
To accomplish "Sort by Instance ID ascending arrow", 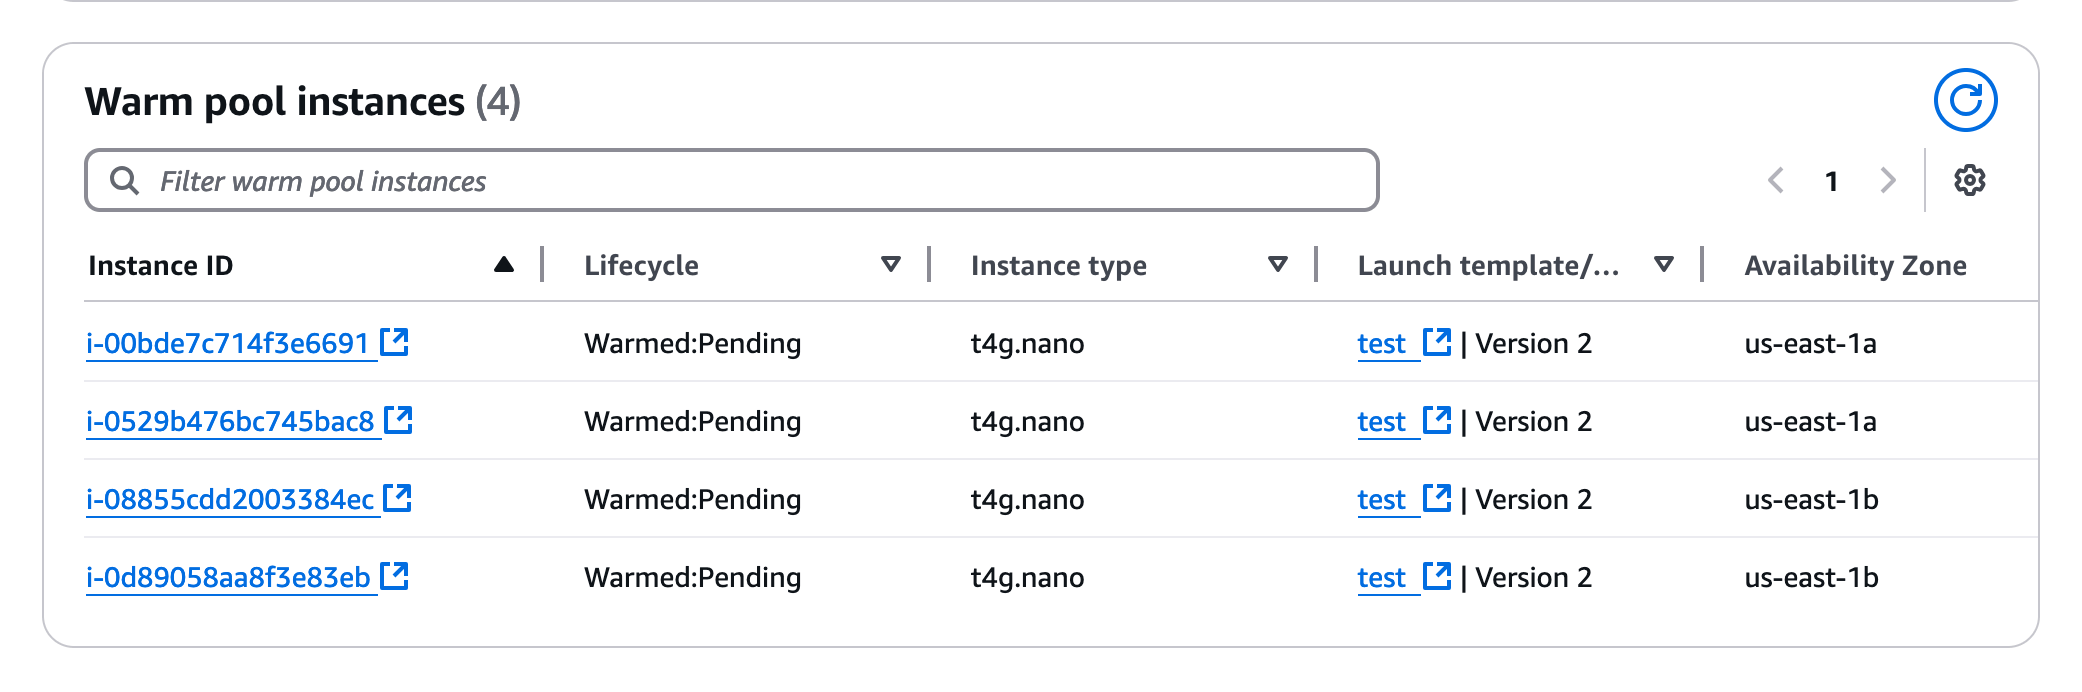I will coord(504,265).
